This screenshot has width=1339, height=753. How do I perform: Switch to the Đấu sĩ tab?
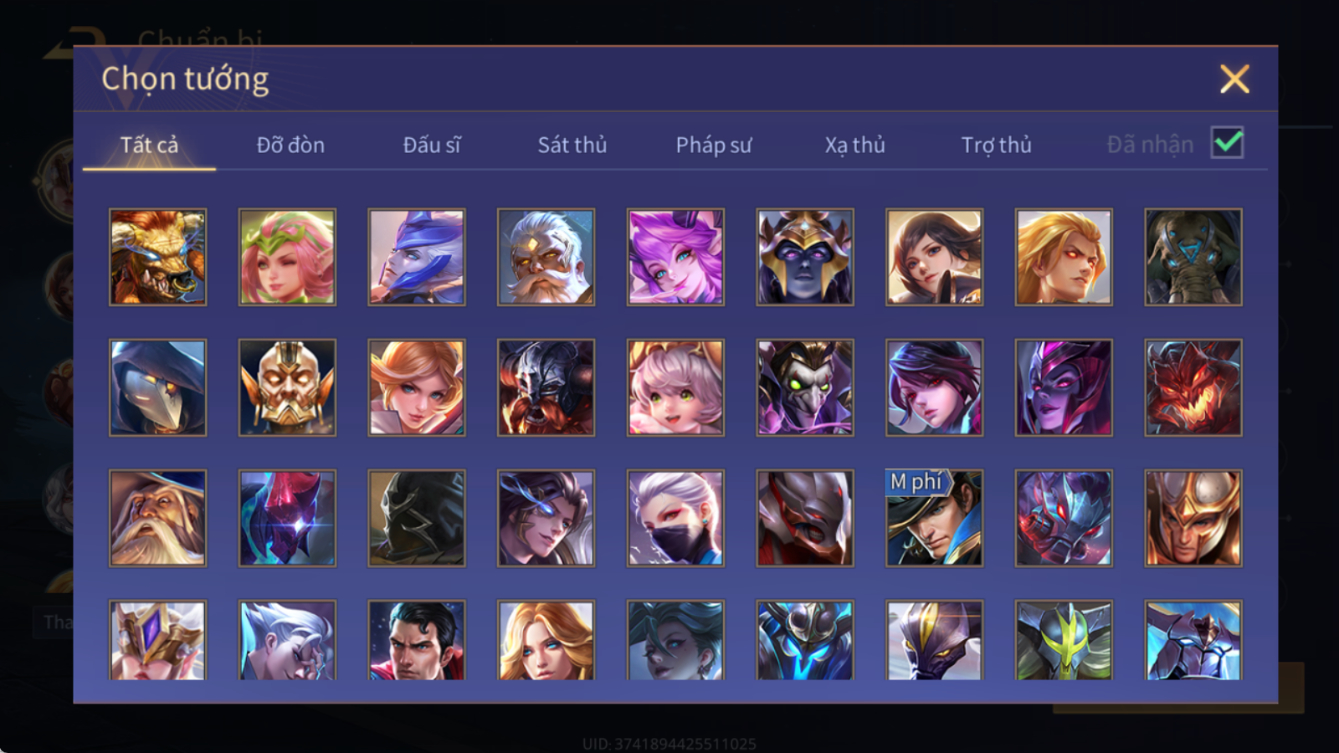point(431,145)
